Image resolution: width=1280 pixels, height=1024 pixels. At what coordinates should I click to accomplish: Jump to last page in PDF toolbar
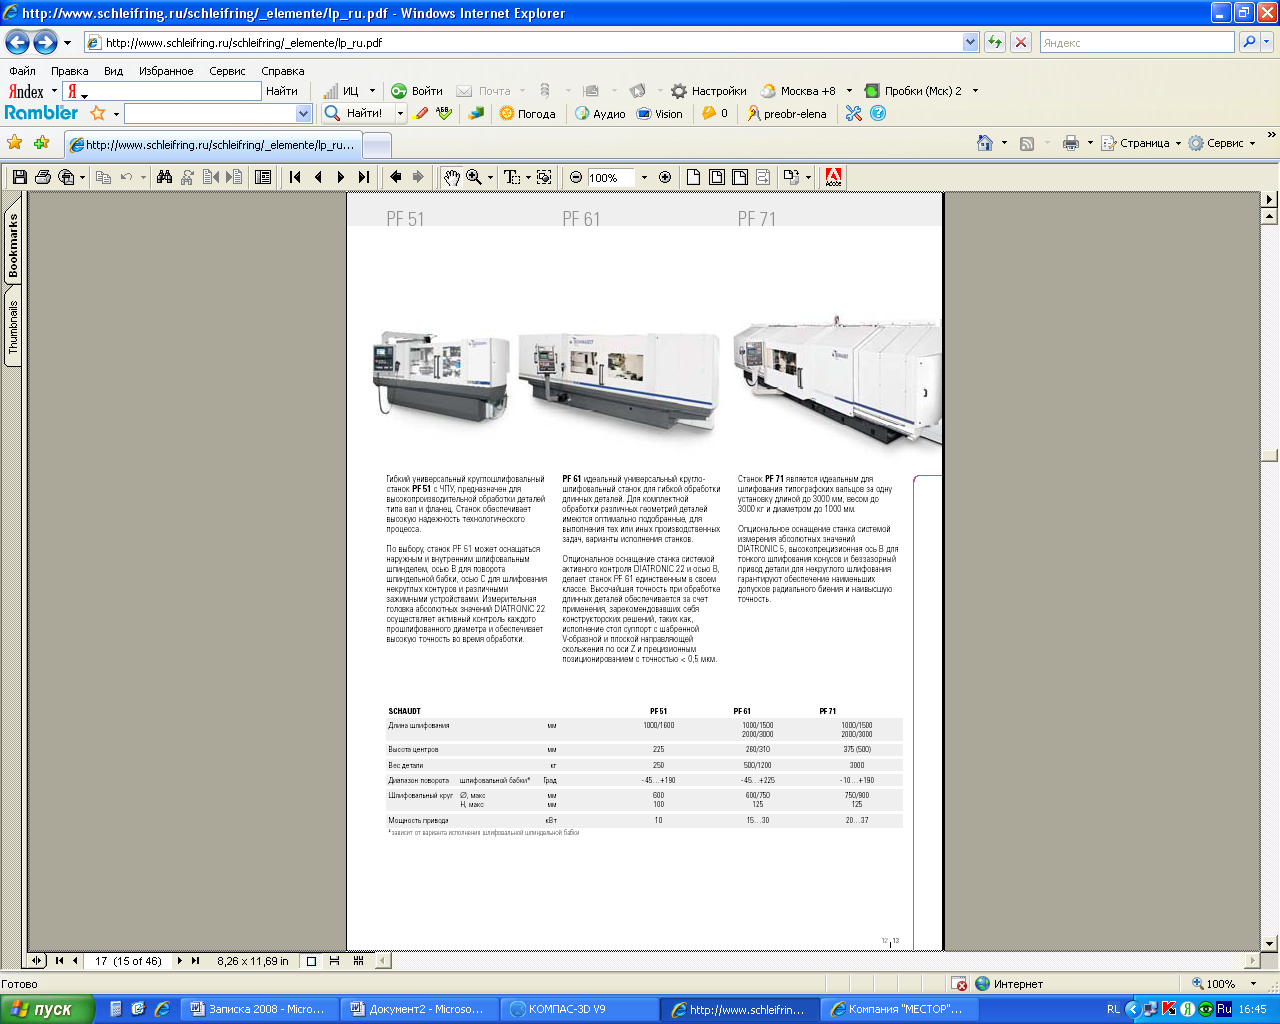pyautogui.click(x=364, y=177)
